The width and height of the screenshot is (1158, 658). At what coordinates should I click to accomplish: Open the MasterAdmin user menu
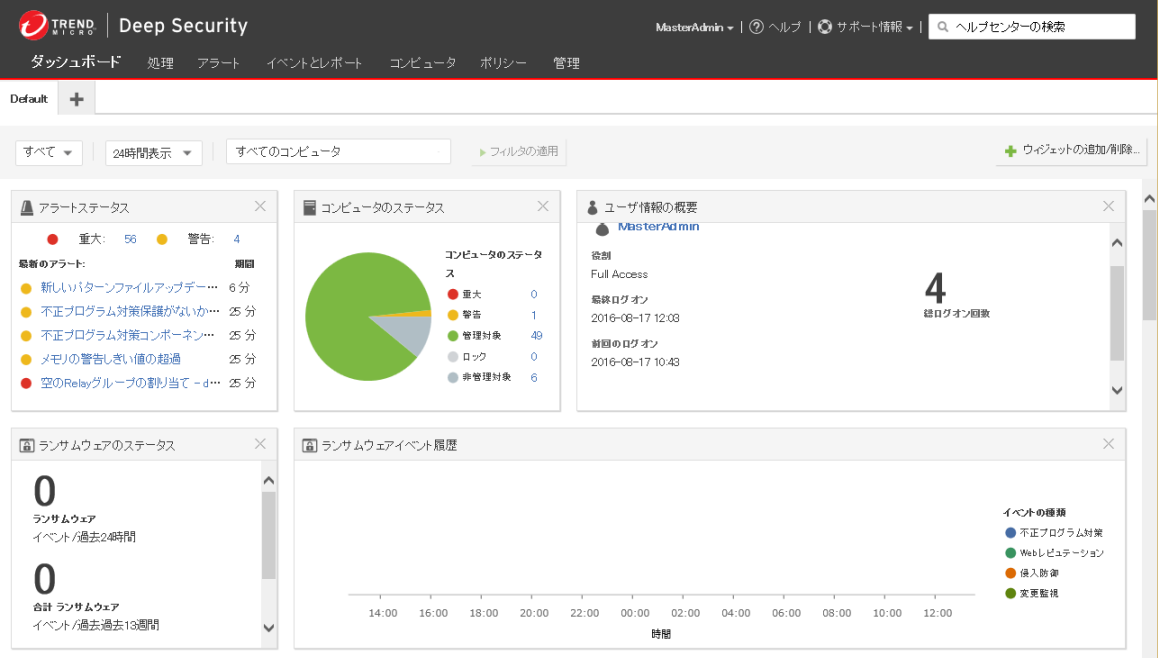[694, 27]
